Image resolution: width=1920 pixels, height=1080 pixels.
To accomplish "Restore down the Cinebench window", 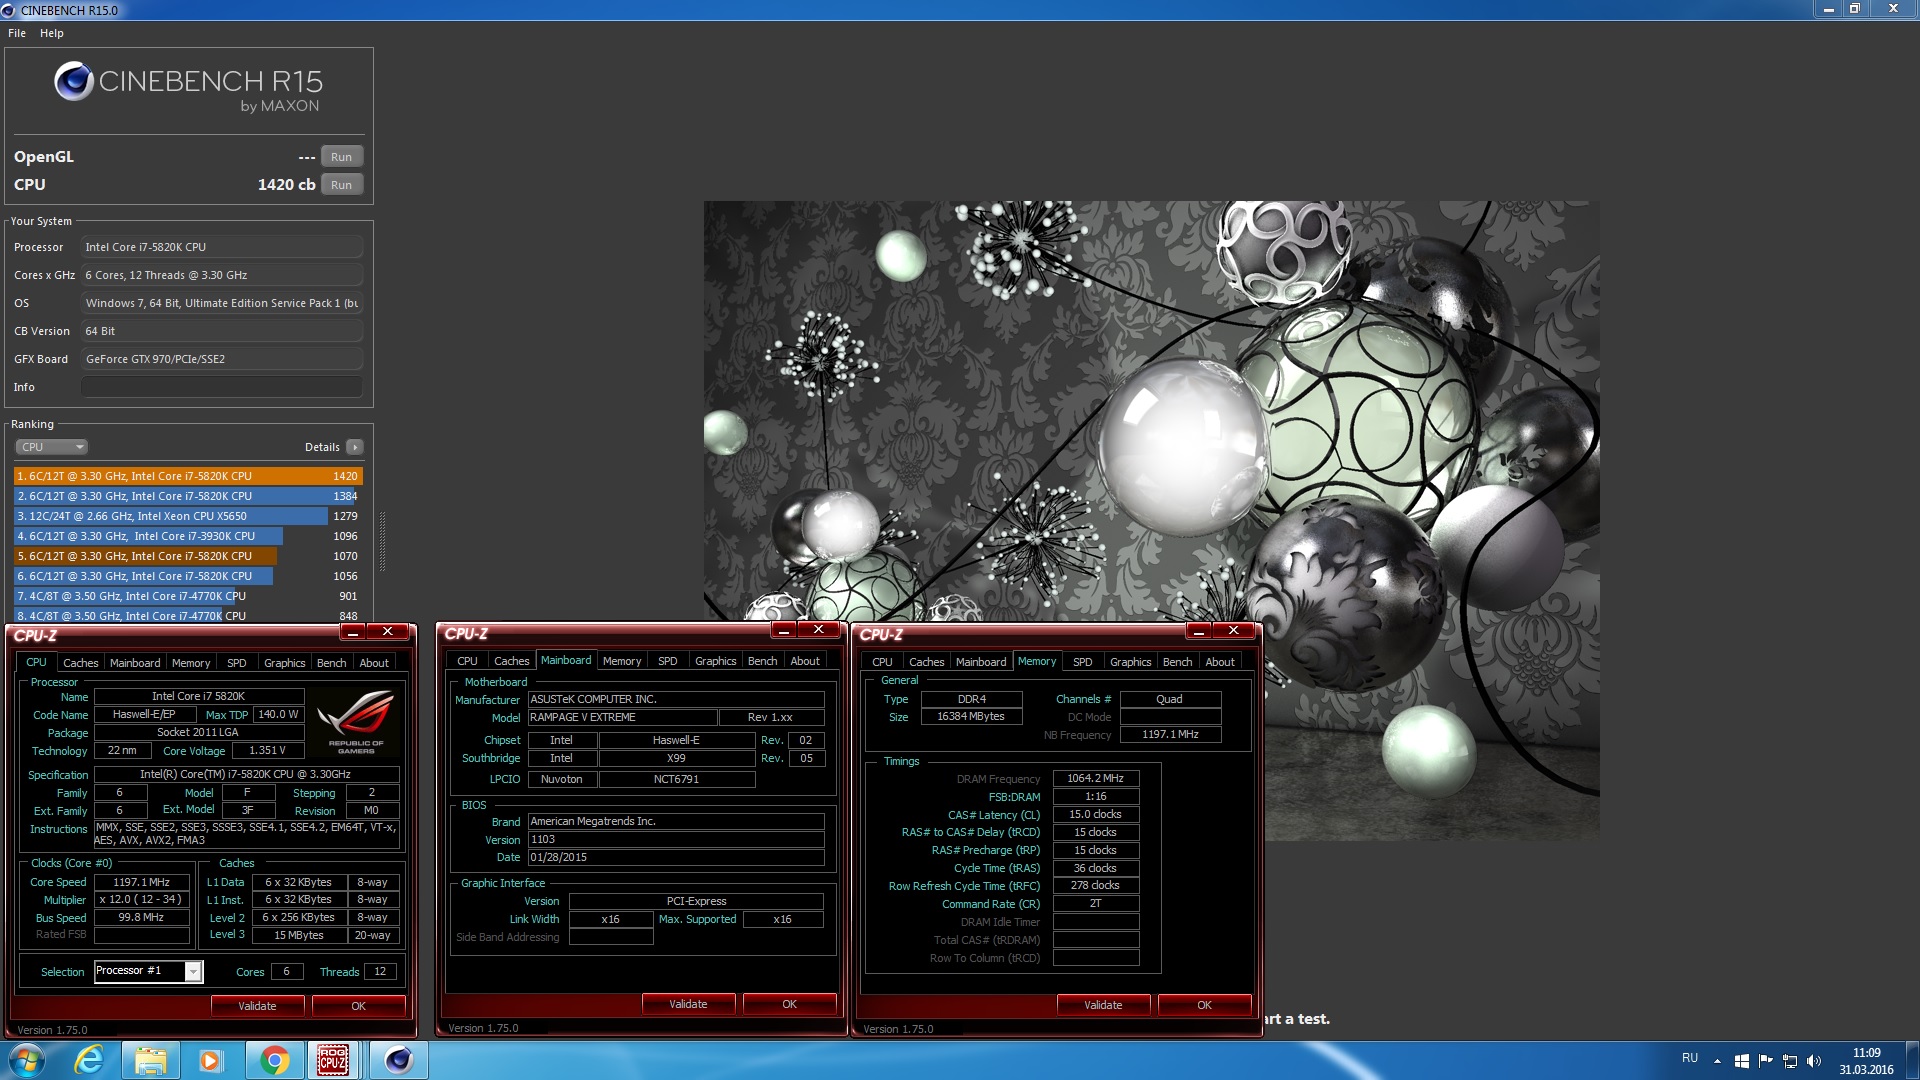I will click(x=1855, y=9).
